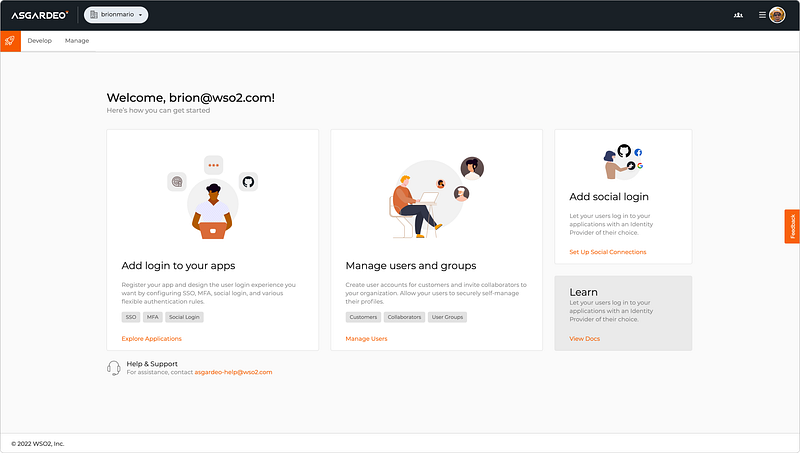The height and width of the screenshot is (453, 800).
Task: Open the users icon in header
Action: tap(738, 15)
